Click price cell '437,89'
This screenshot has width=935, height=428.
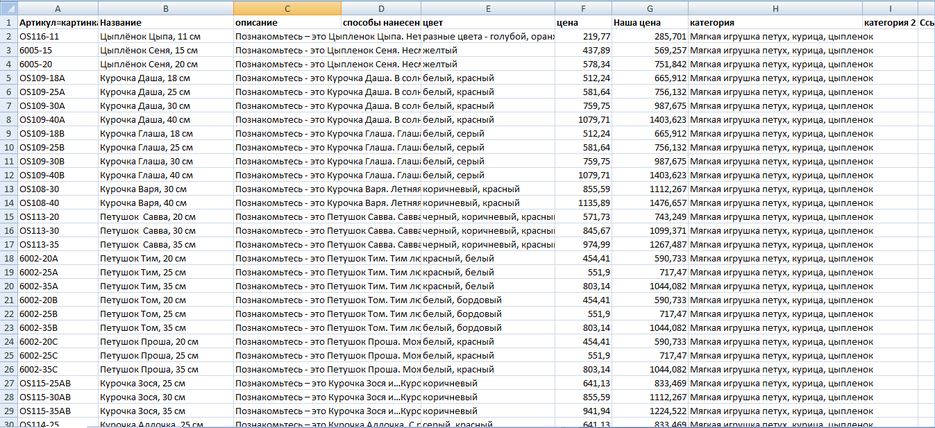583,51
